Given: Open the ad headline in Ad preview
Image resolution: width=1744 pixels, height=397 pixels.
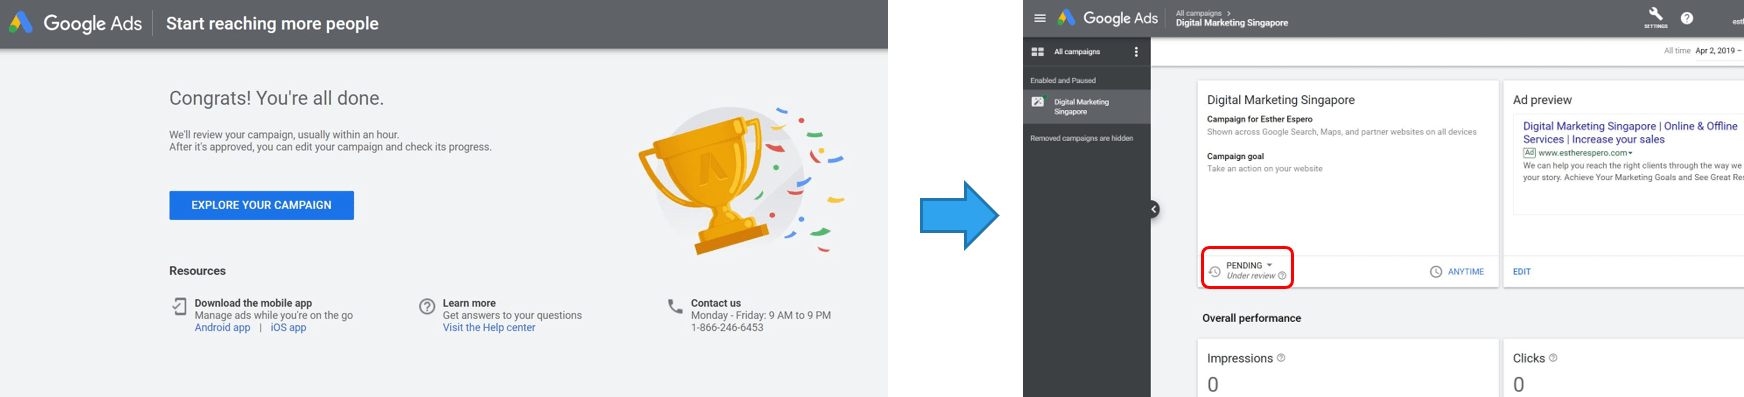Looking at the screenshot, I should click(1630, 133).
